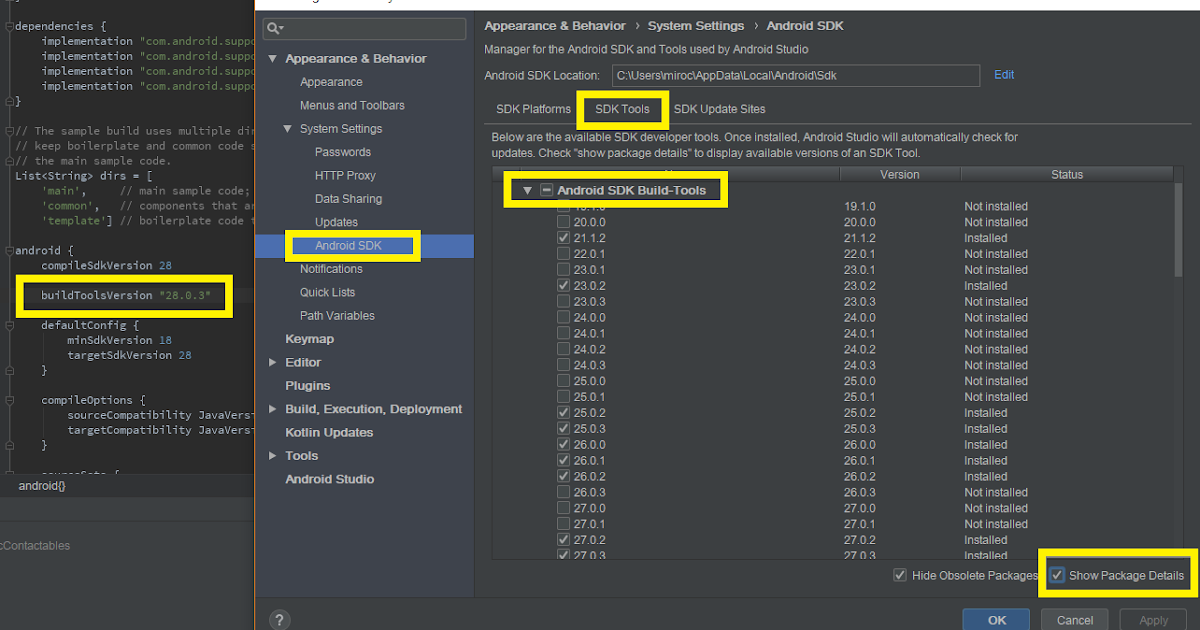Click the help question mark icon
The image size is (1200, 630).
[x=279, y=618]
